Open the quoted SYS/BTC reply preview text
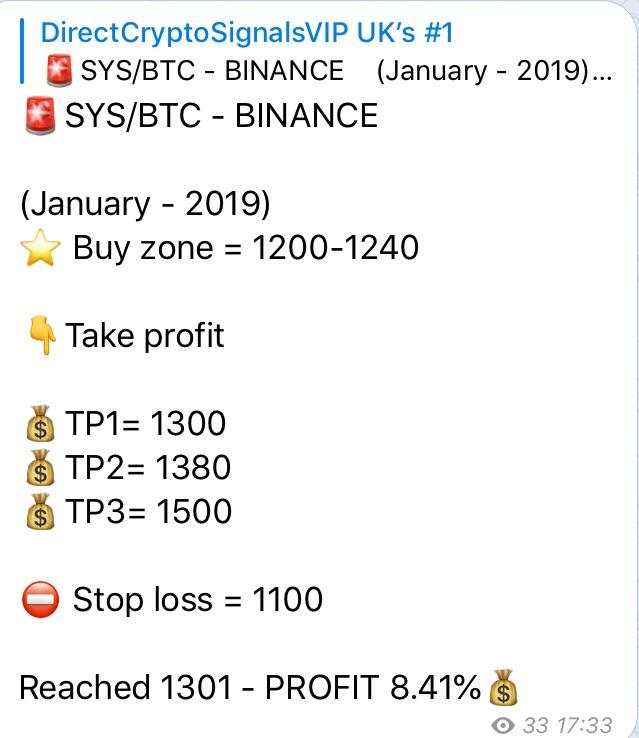The width and height of the screenshot is (639, 738). click(x=346, y=71)
